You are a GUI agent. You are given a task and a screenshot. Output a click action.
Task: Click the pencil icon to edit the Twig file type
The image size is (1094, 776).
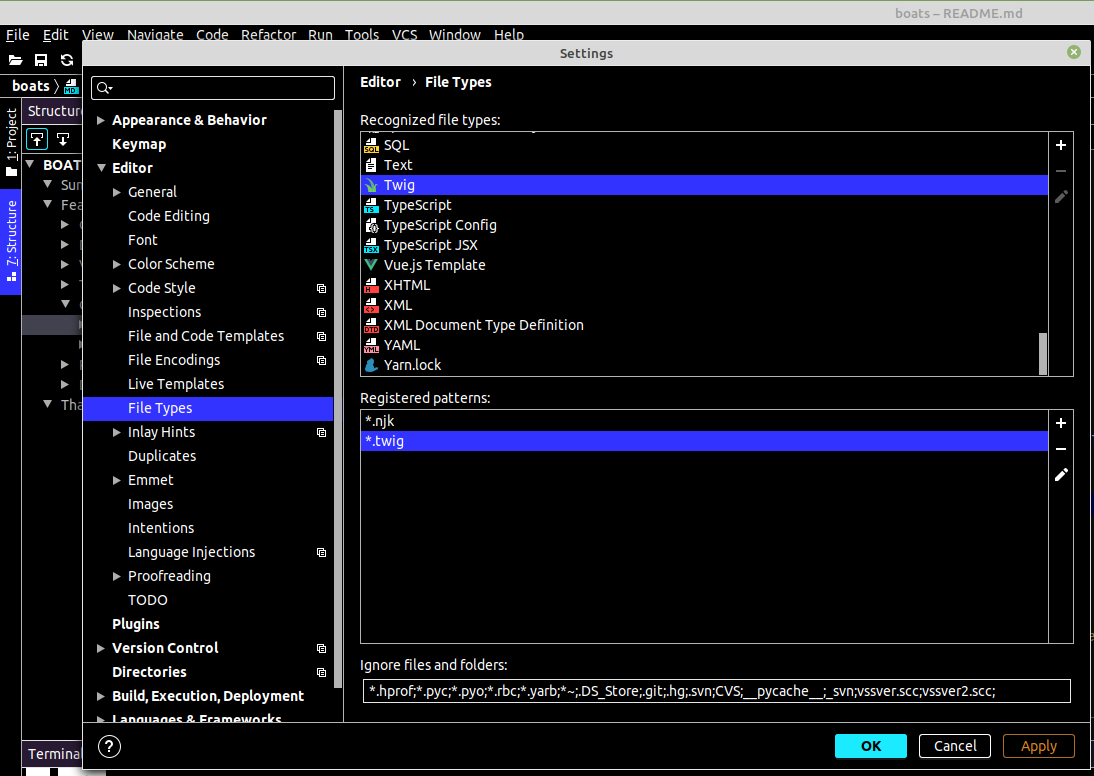[1061, 197]
